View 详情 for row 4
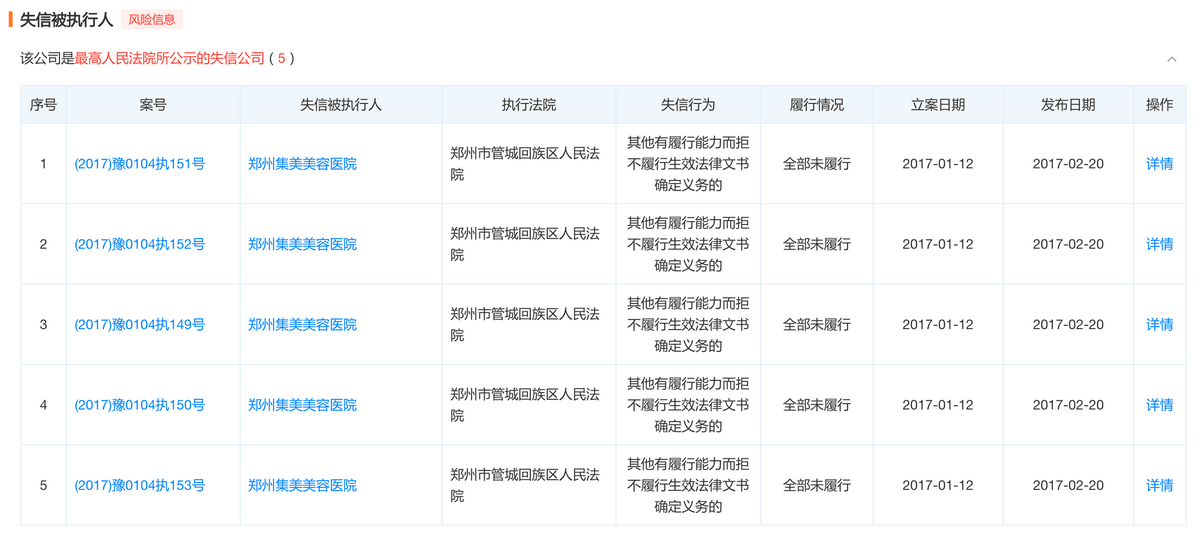The image size is (1200, 541). tap(1159, 405)
